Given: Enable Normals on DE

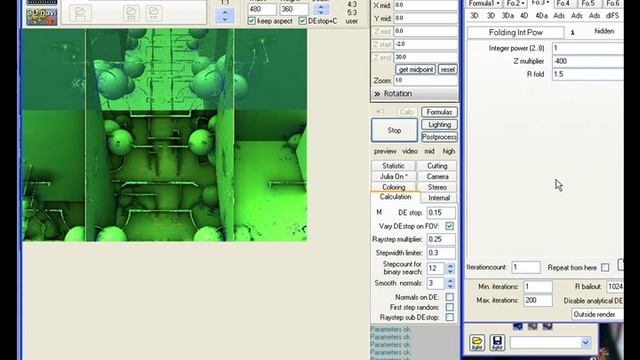Looking at the screenshot, I should click(449, 297).
